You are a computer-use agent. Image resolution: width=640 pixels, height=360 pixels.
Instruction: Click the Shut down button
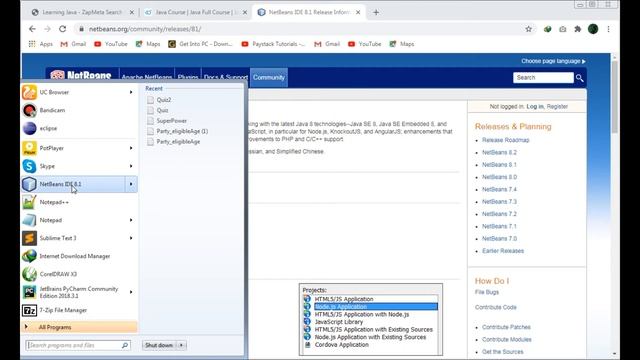pyautogui.click(x=159, y=345)
